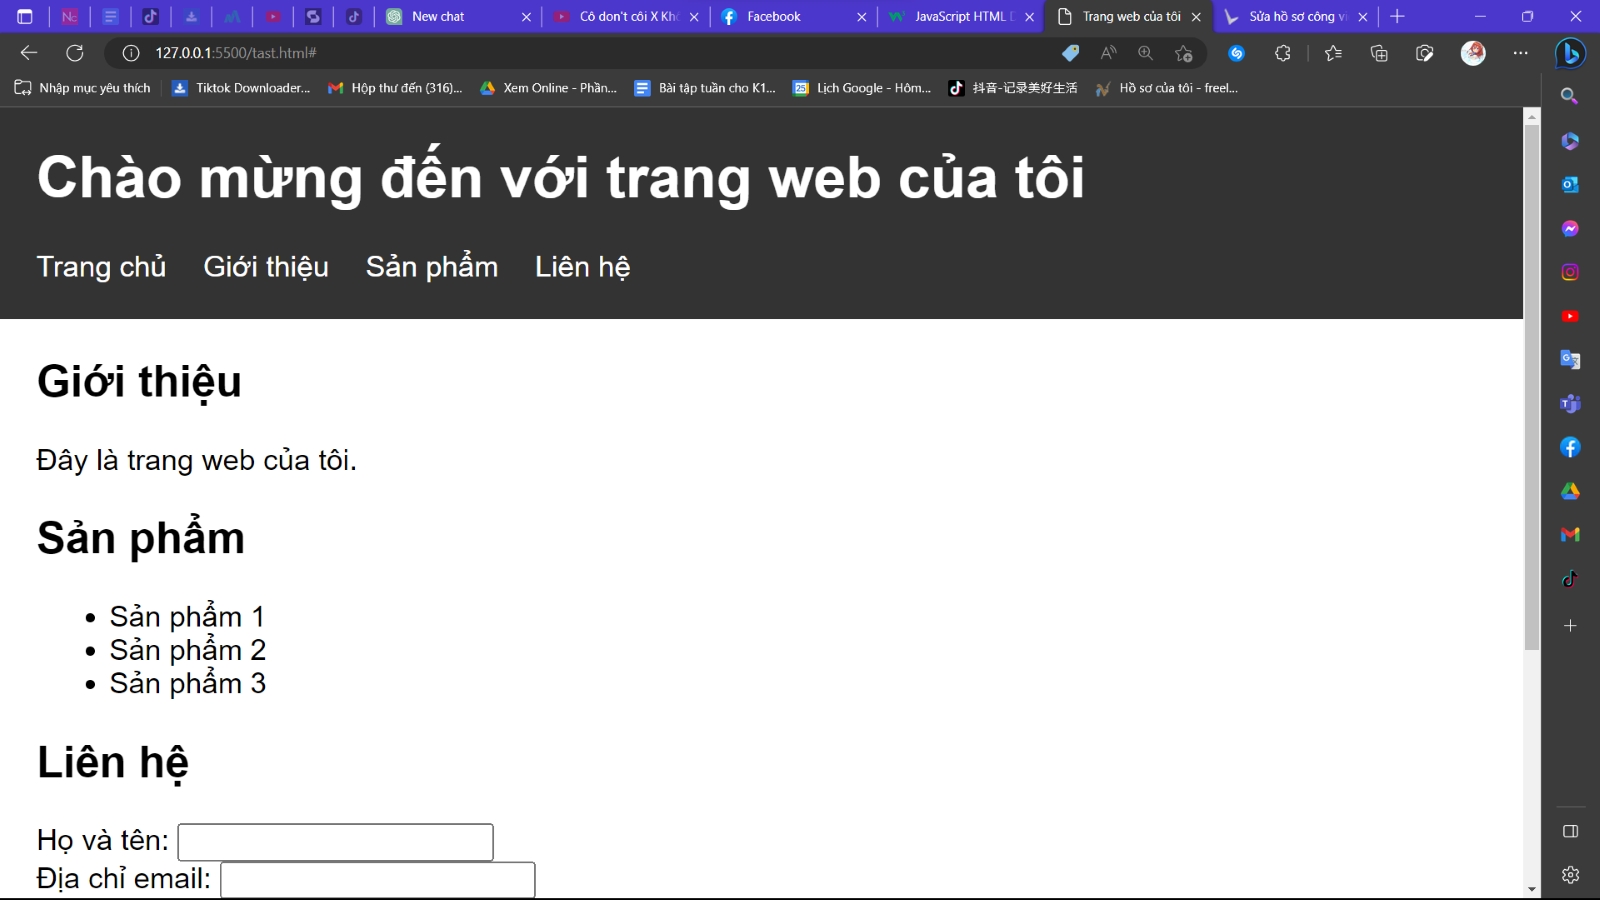Image resolution: width=1600 pixels, height=900 pixels.
Task: Open a new tab with plus button
Action: point(1398,16)
